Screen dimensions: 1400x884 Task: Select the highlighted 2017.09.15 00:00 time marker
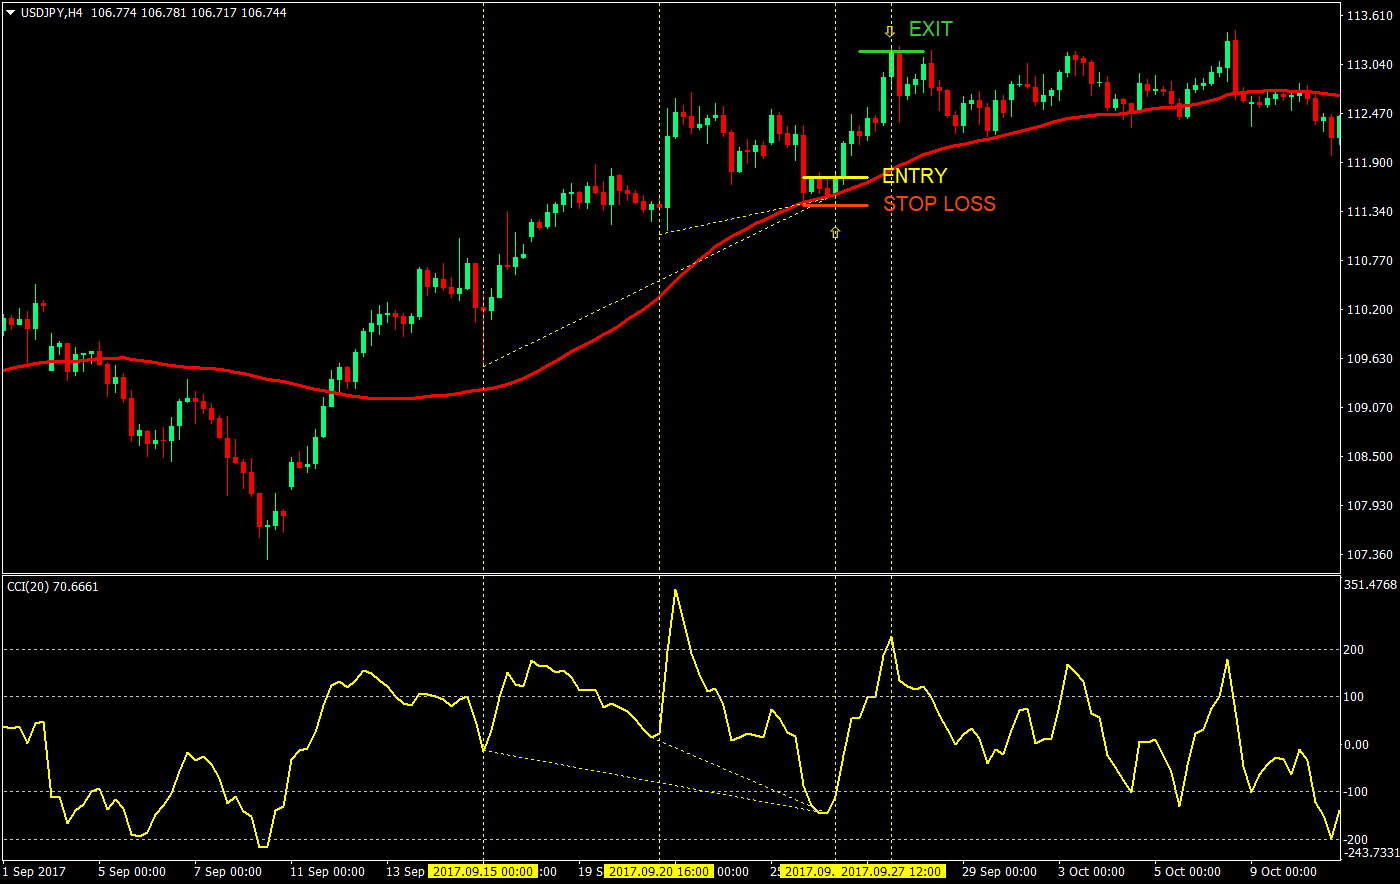(484, 871)
